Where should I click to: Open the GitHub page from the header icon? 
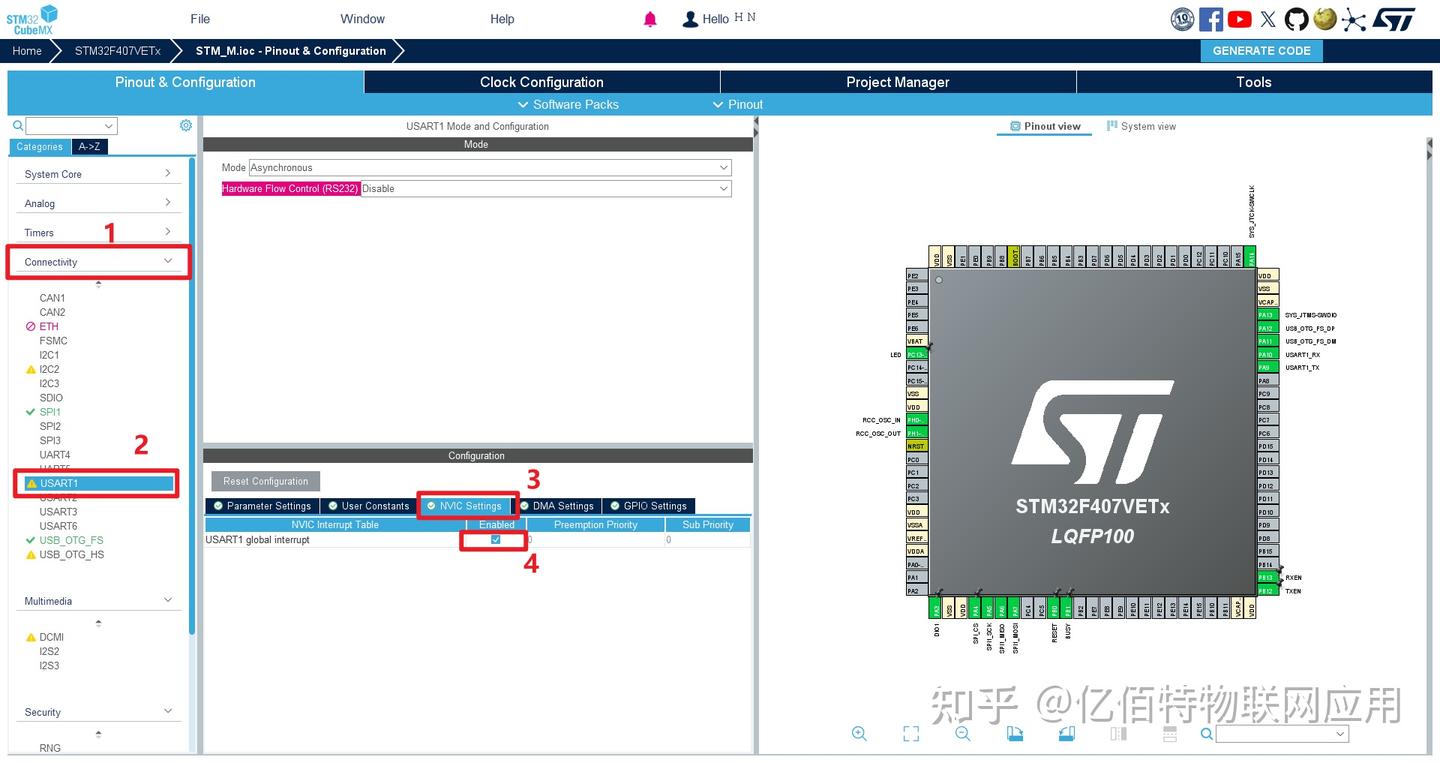point(1296,18)
